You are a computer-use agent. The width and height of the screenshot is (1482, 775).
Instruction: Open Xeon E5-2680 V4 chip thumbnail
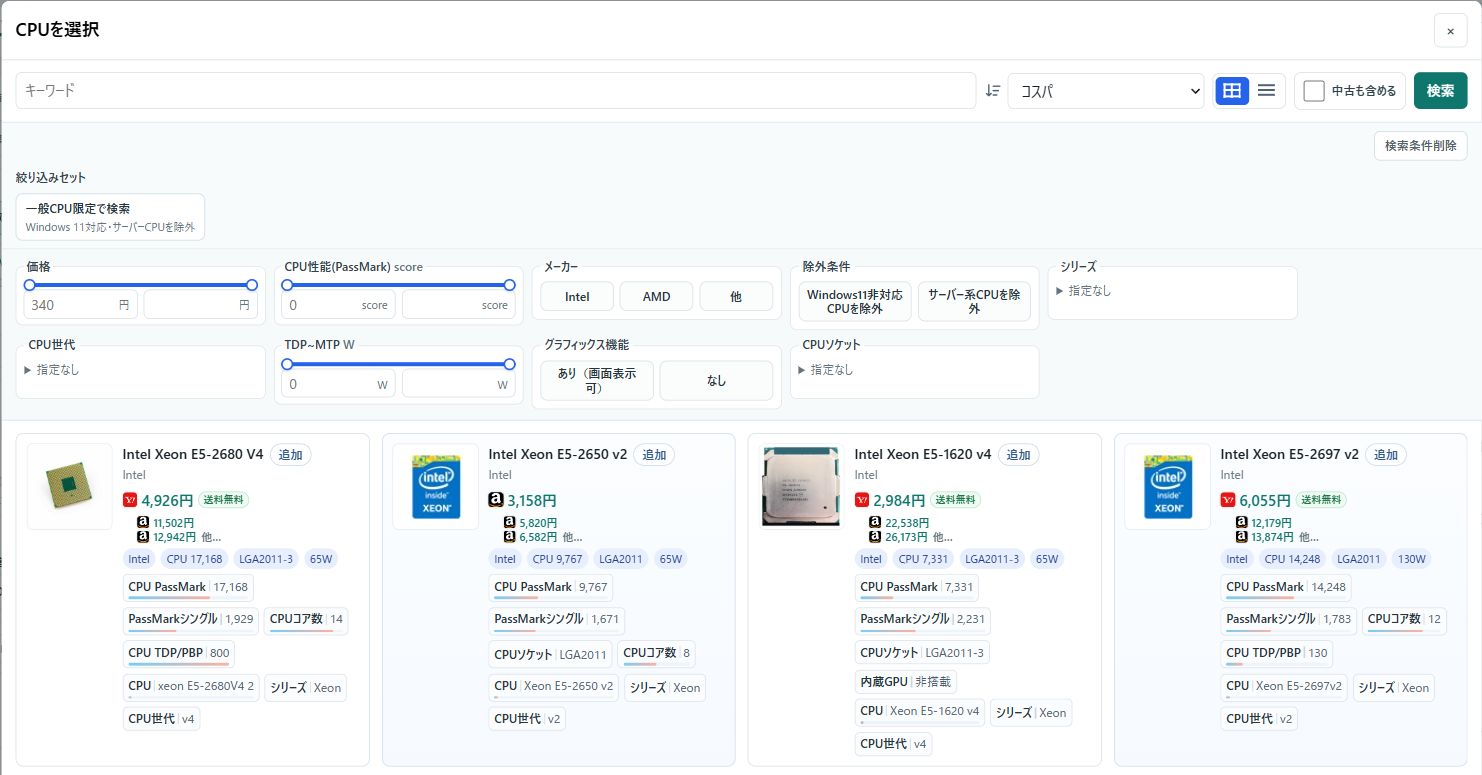point(70,486)
